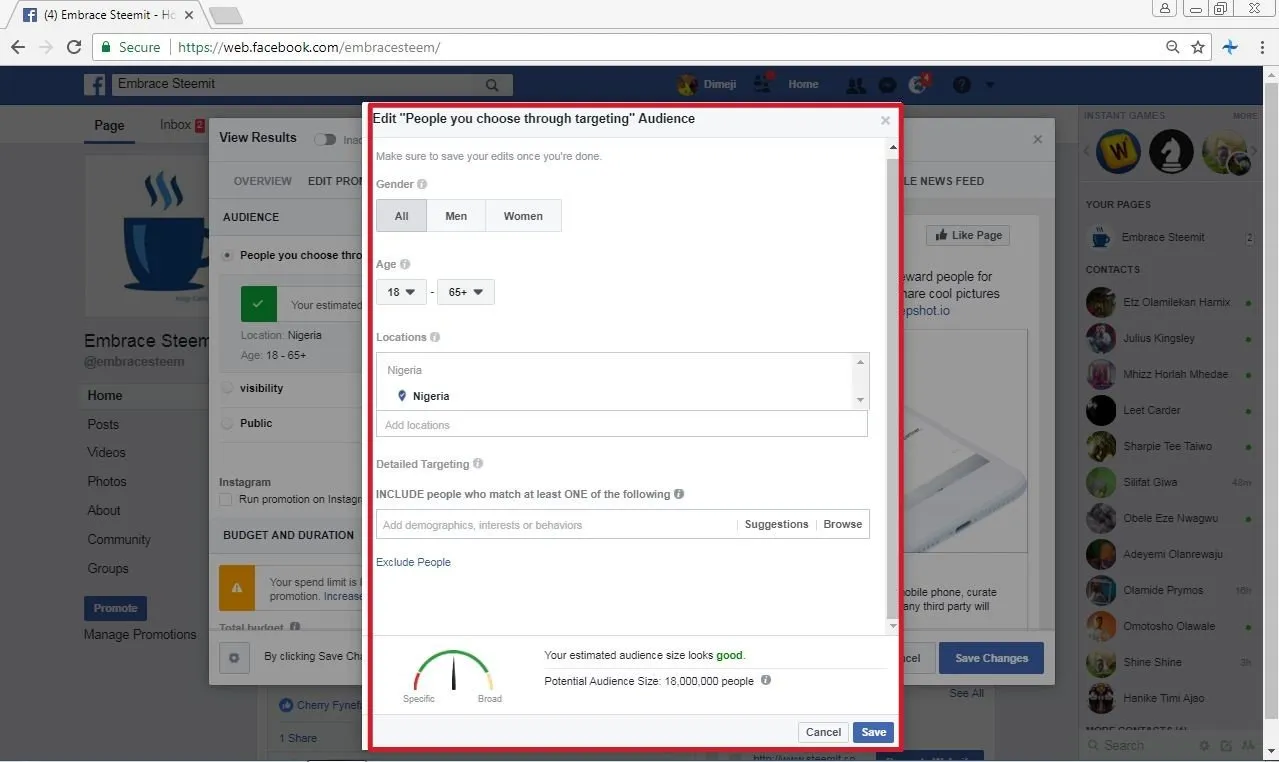
Task: Click the add demographics, interests or behaviors field
Action: tap(556, 525)
